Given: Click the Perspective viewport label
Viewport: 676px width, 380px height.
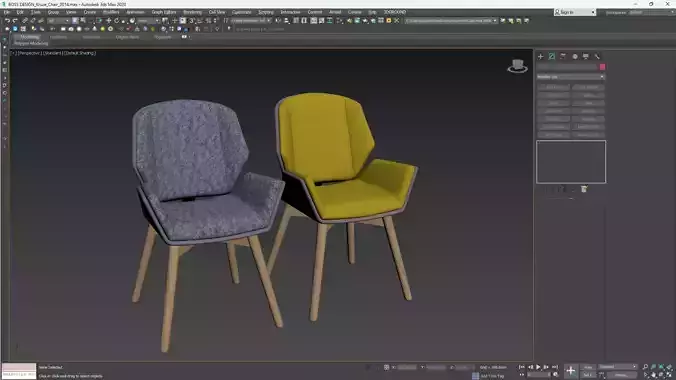Looking at the screenshot, I should tap(29, 53).
